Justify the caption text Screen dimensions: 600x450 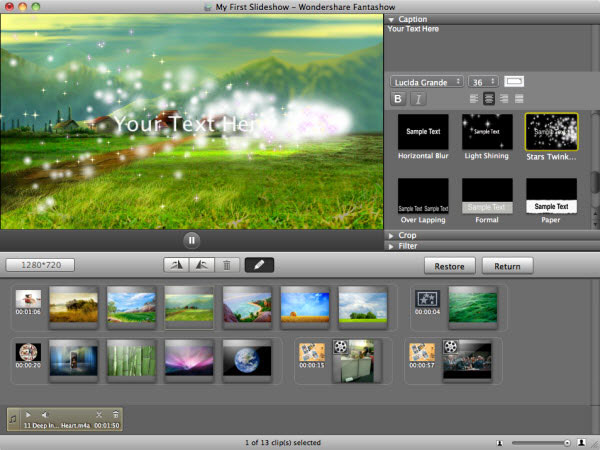[519, 99]
